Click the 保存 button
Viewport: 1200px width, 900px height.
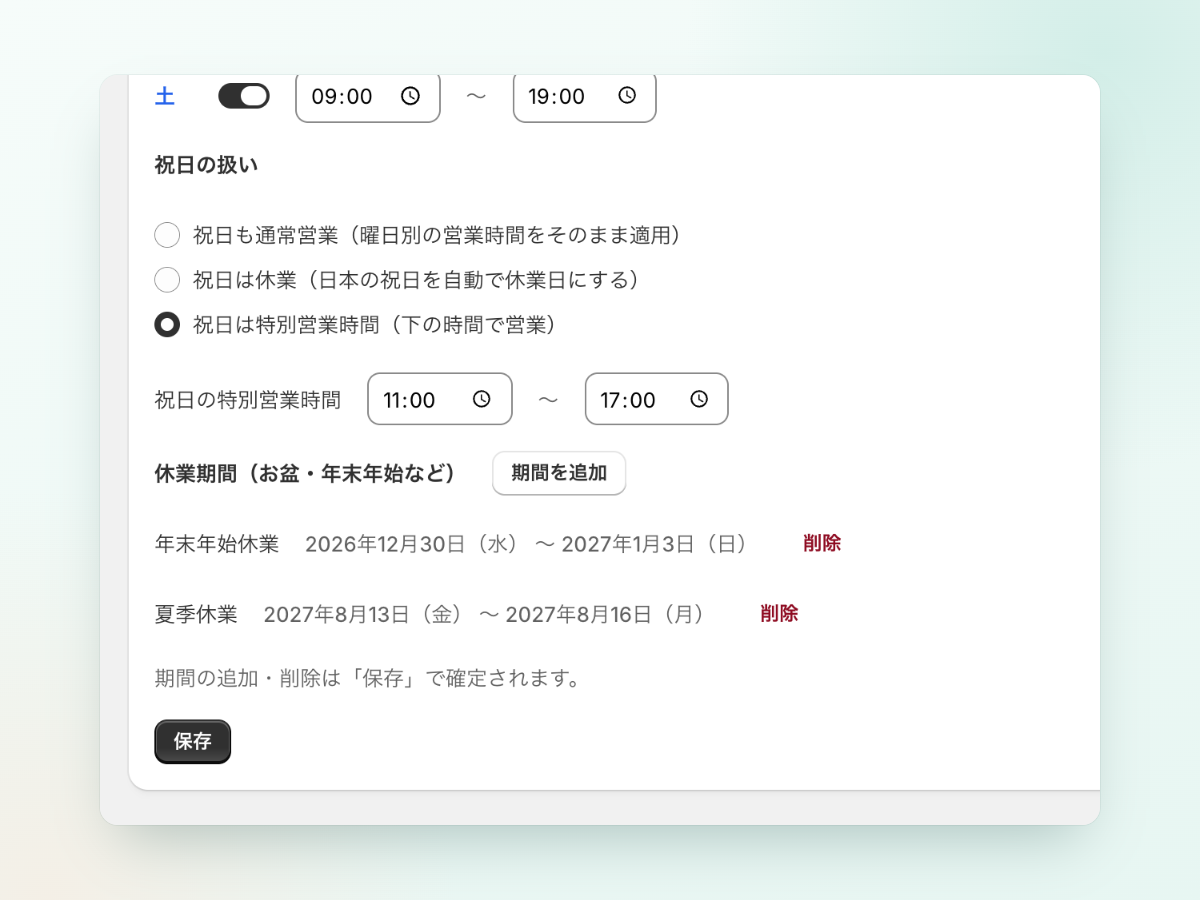[x=193, y=741]
